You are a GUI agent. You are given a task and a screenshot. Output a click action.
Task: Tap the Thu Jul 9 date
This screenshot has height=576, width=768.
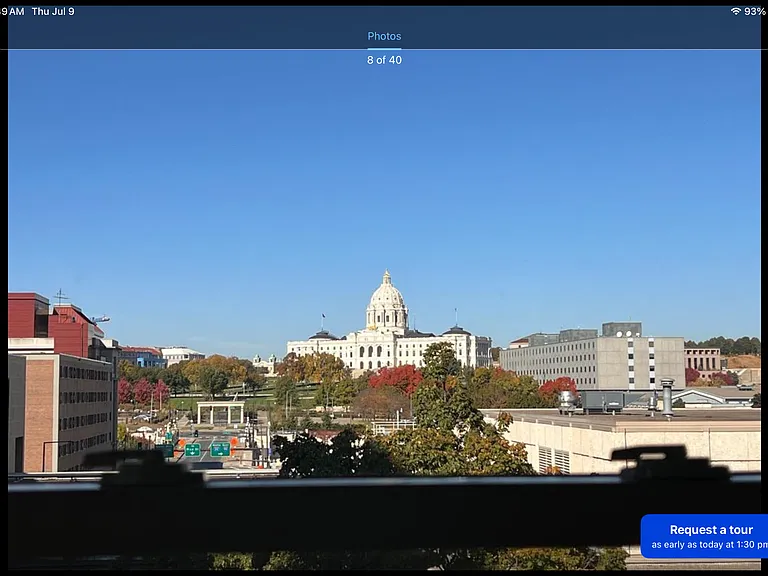[x=53, y=11]
